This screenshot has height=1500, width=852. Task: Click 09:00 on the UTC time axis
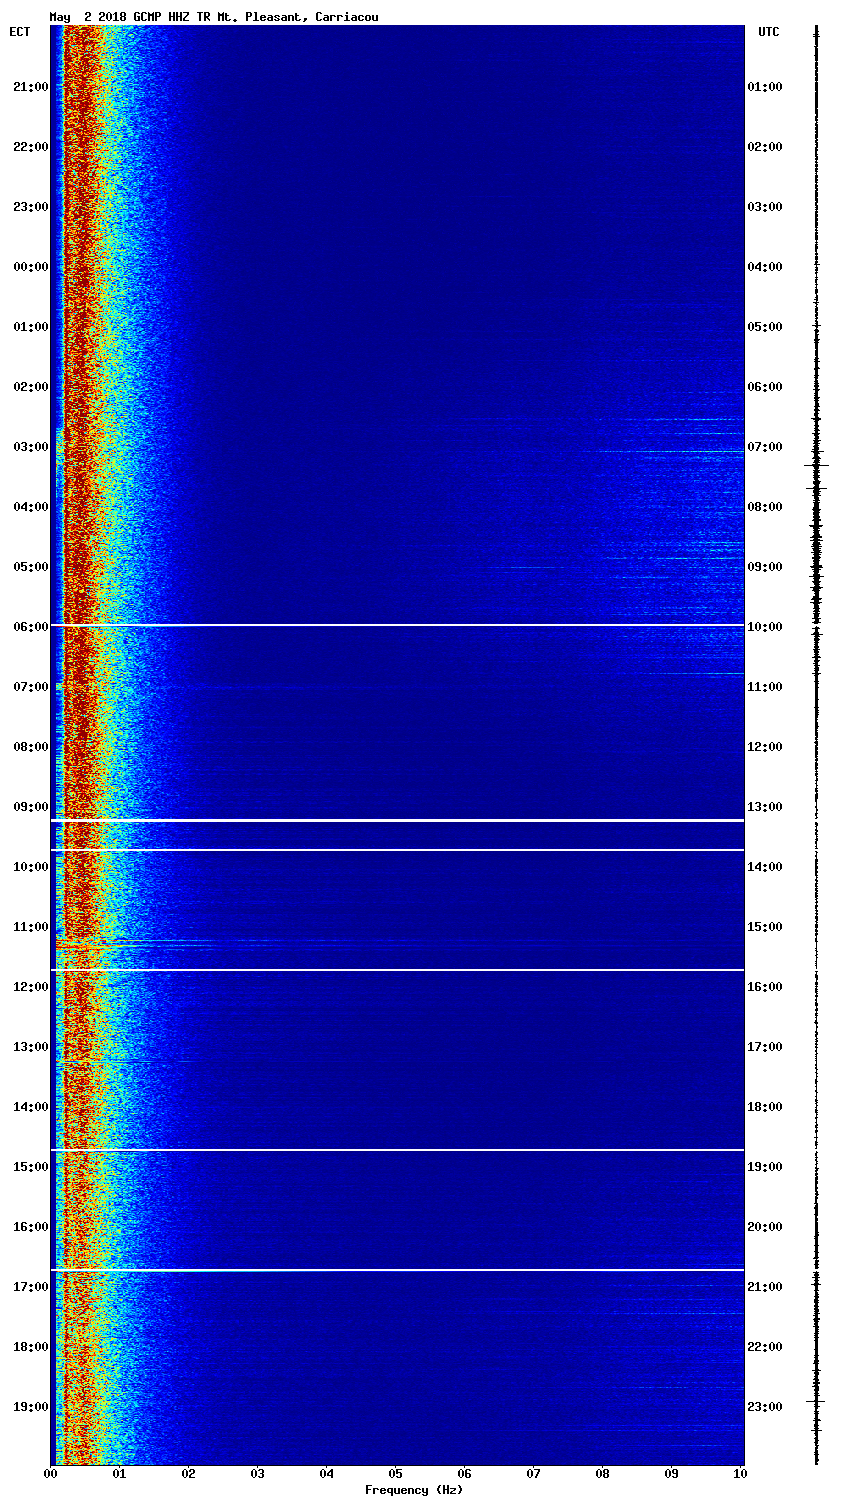pyautogui.click(x=765, y=567)
